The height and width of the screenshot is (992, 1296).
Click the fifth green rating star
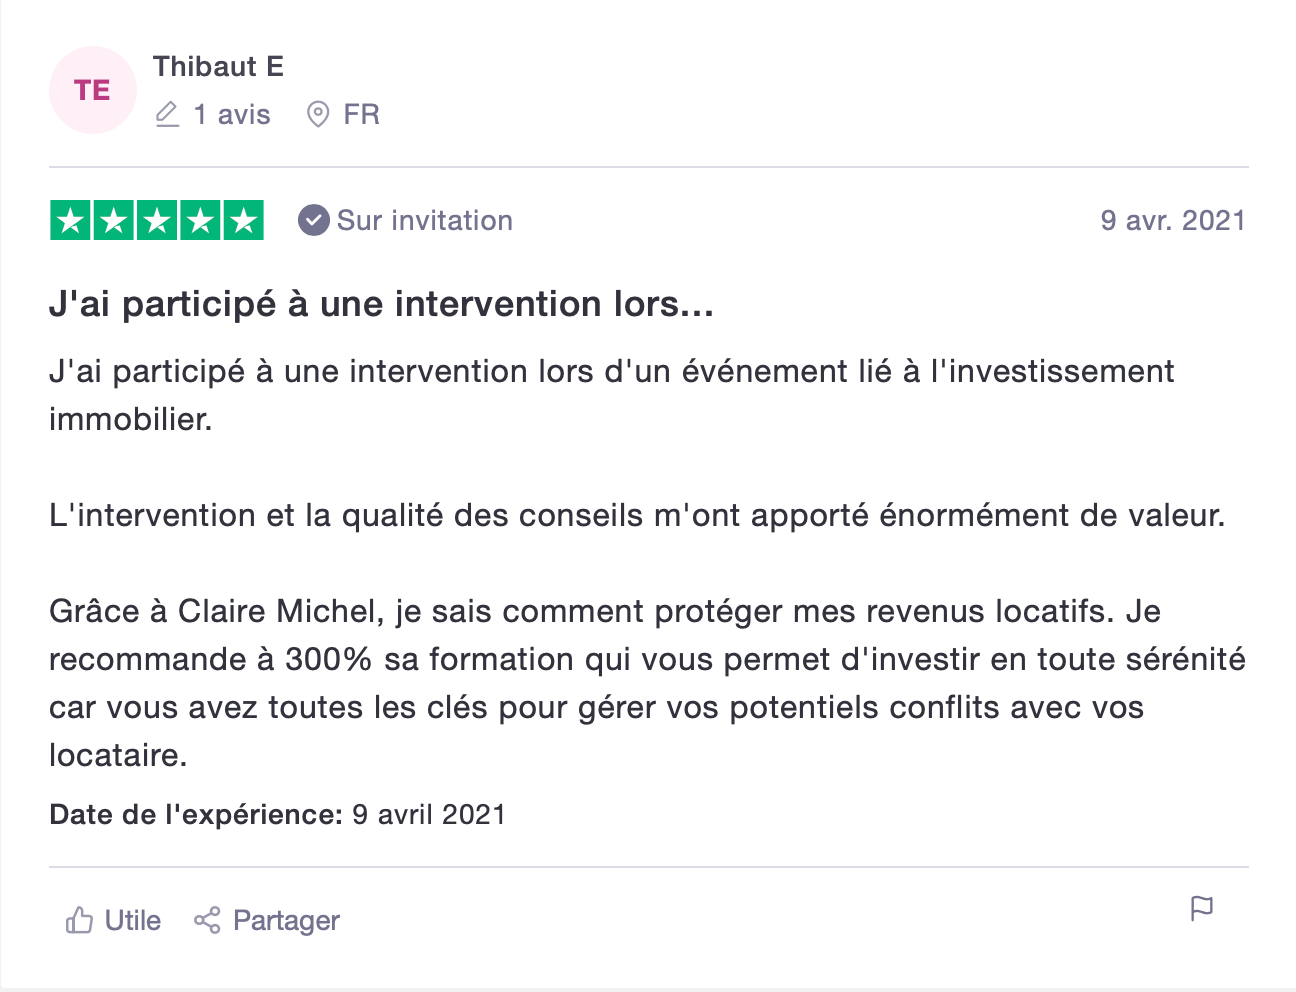pos(243,221)
